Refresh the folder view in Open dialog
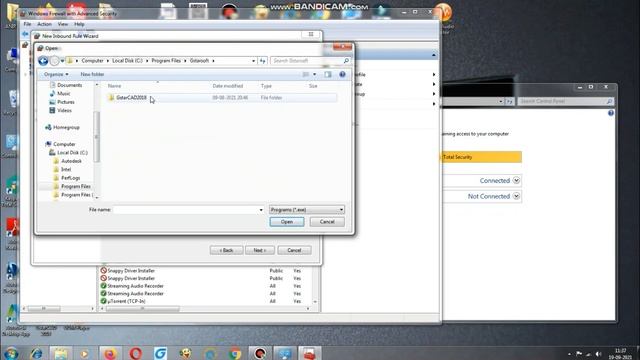 (262, 61)
